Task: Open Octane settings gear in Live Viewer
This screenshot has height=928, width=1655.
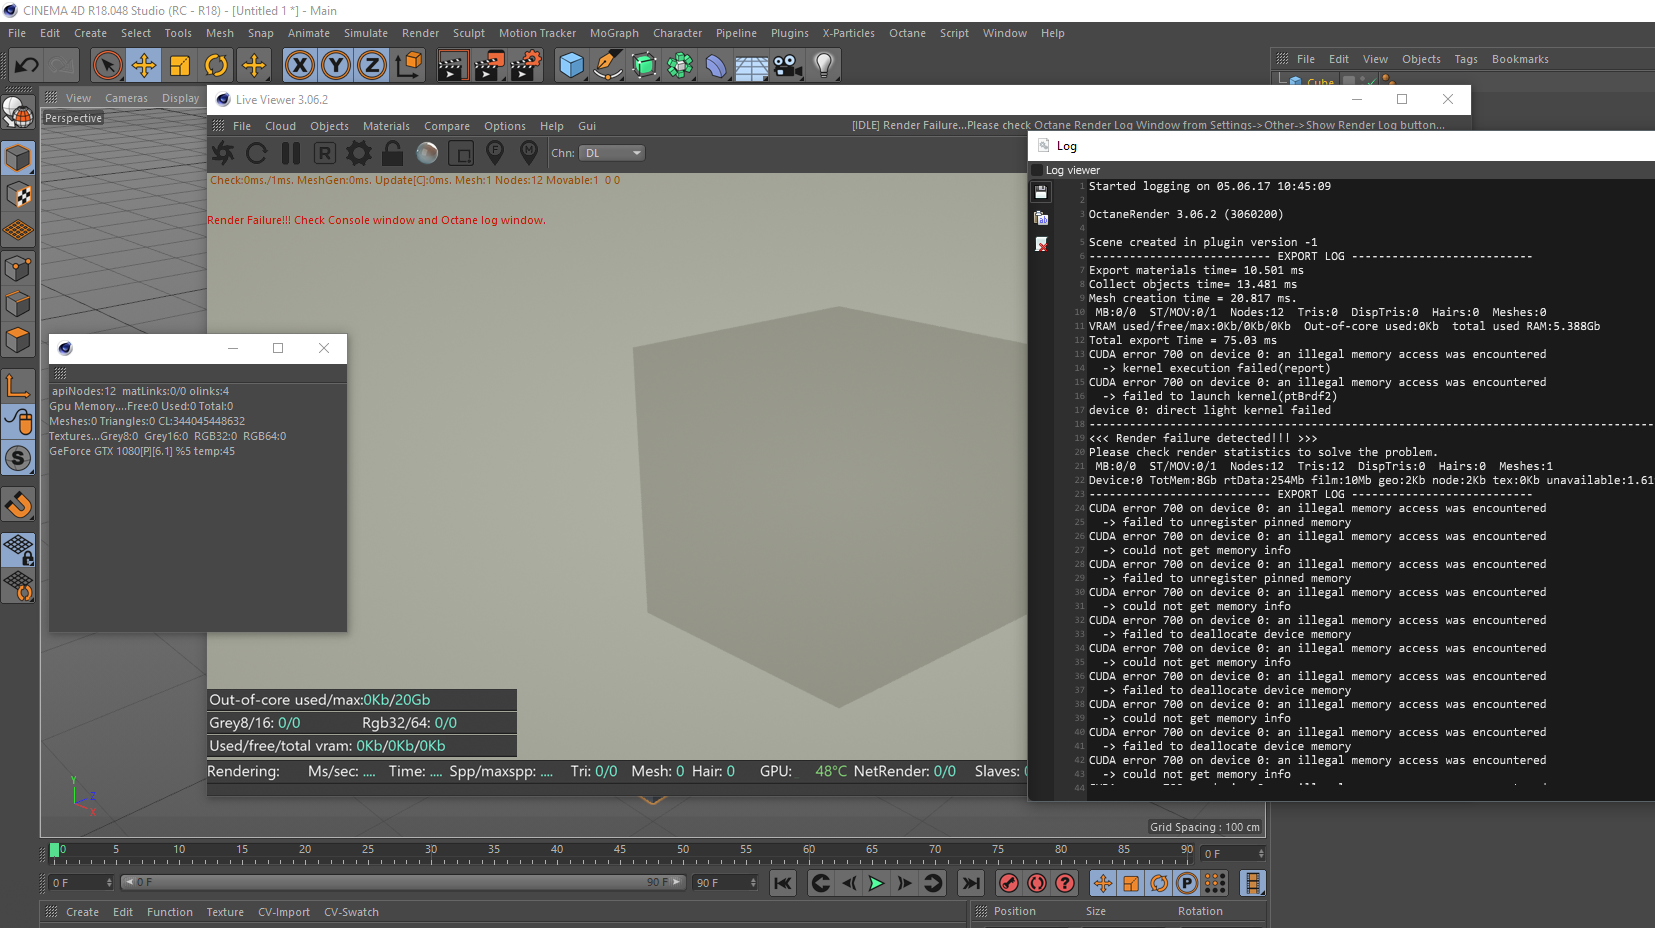Action: click(359, 153)
